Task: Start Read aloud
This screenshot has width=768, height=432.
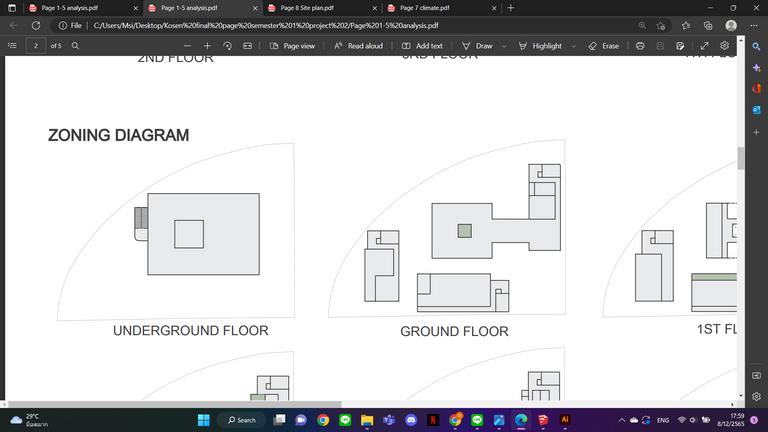Action: (x=358, y=46)
